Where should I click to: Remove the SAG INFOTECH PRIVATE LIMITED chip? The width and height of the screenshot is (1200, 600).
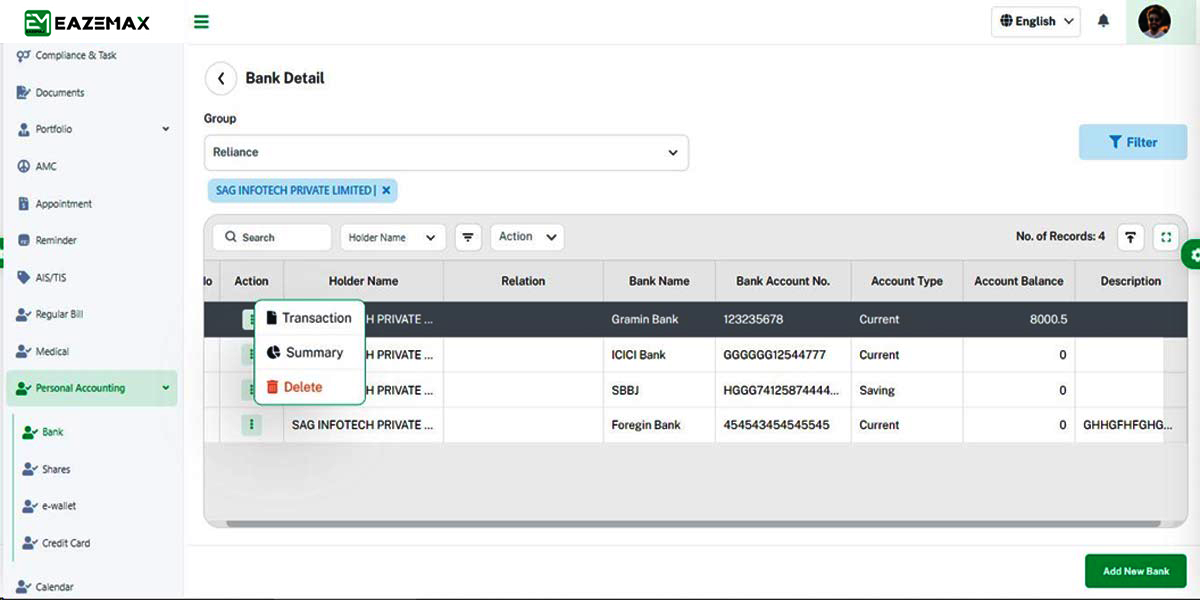386,190
